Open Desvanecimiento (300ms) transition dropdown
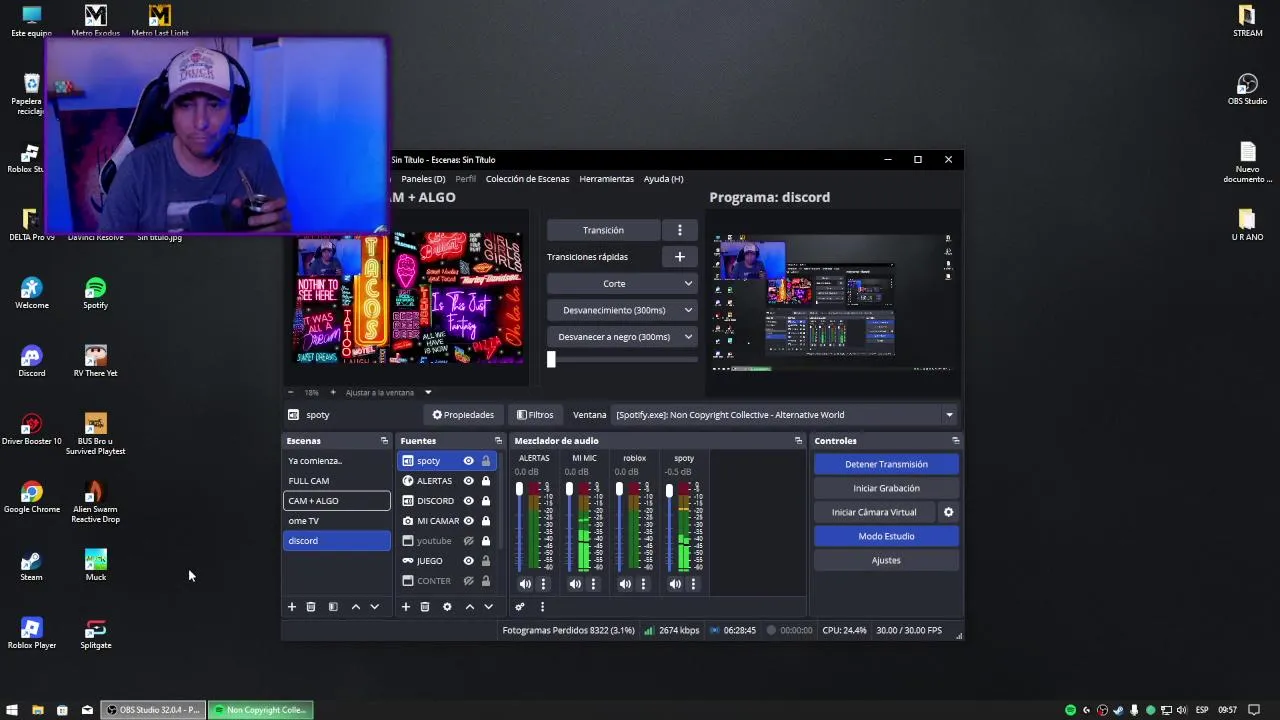The height and width of the screenshot is (720, 1280). (x=621, y=310)
